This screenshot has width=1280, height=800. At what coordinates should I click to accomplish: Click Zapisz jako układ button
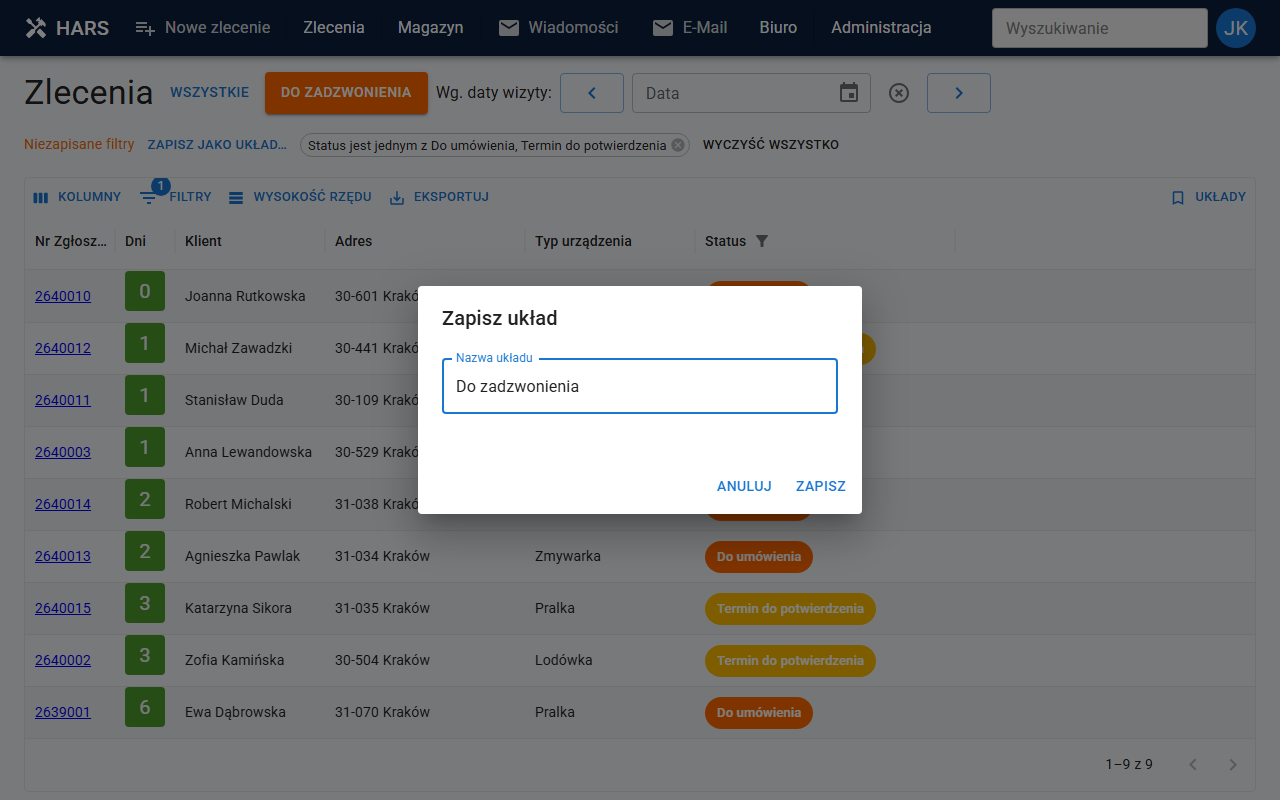pos(217,145)
